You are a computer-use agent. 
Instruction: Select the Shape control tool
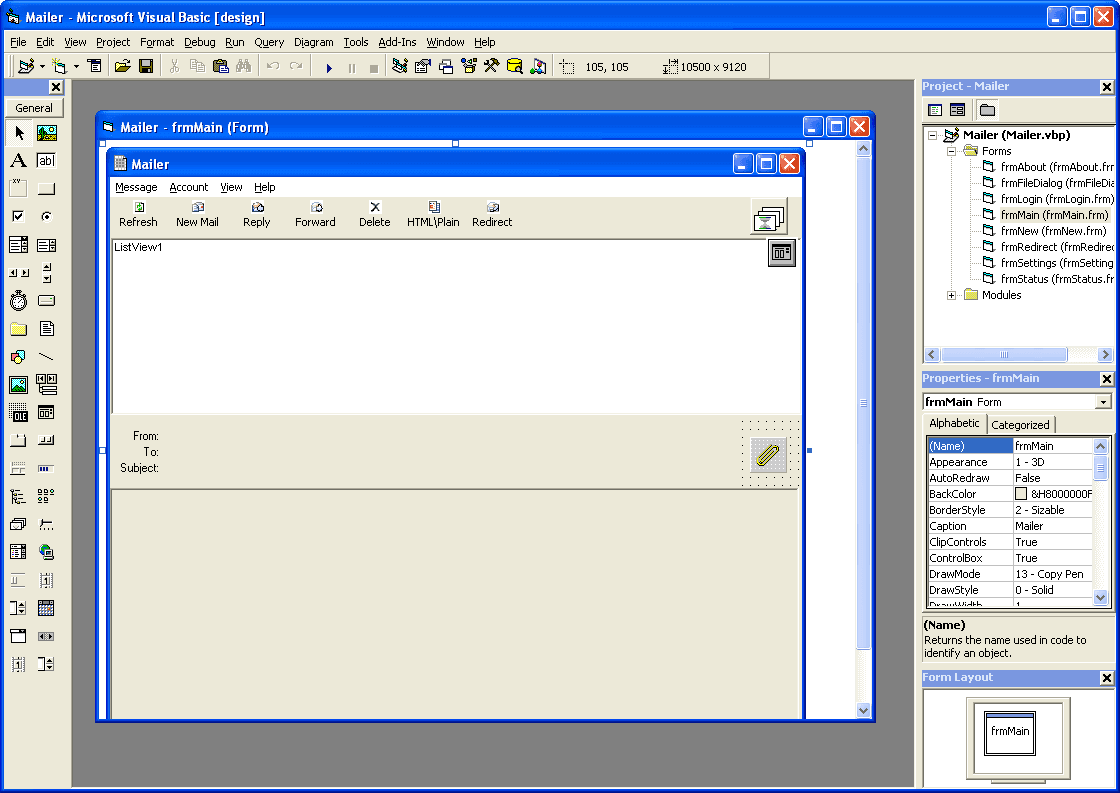tap(19, 356)
